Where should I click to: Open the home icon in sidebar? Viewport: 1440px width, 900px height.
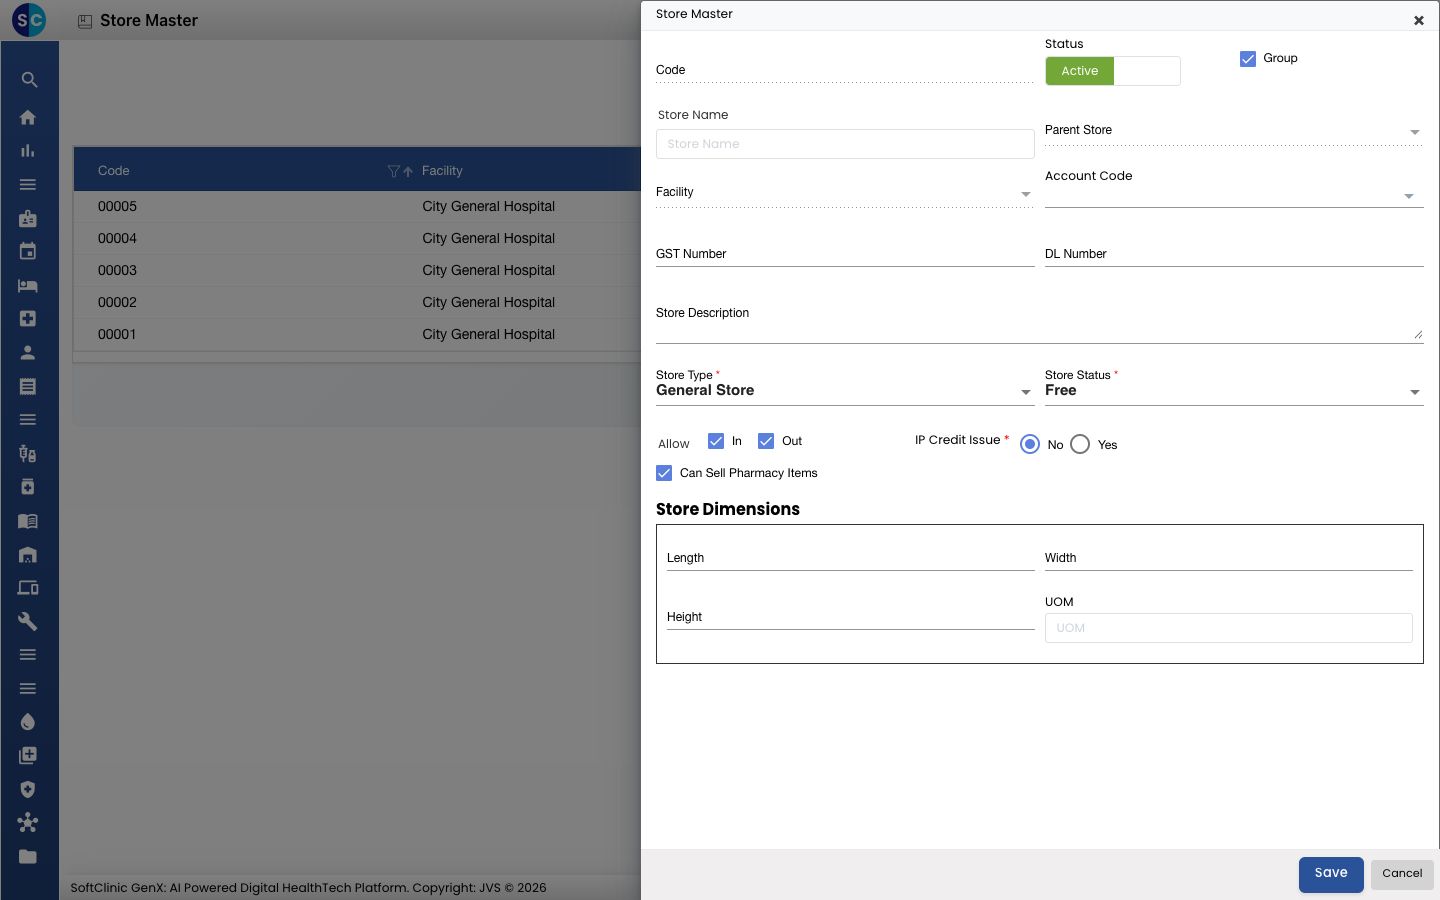pyautogui.click(x=28, y=117)
